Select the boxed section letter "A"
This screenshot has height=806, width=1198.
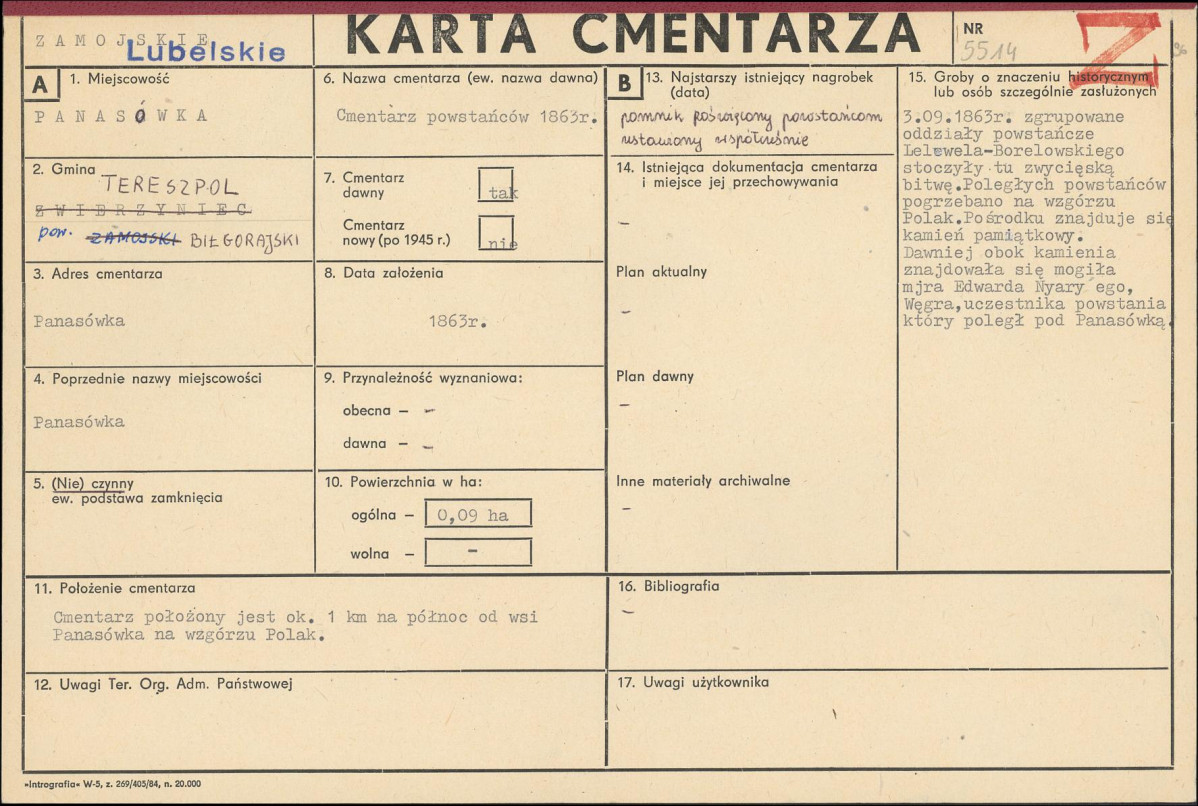[x=40, y=84]
